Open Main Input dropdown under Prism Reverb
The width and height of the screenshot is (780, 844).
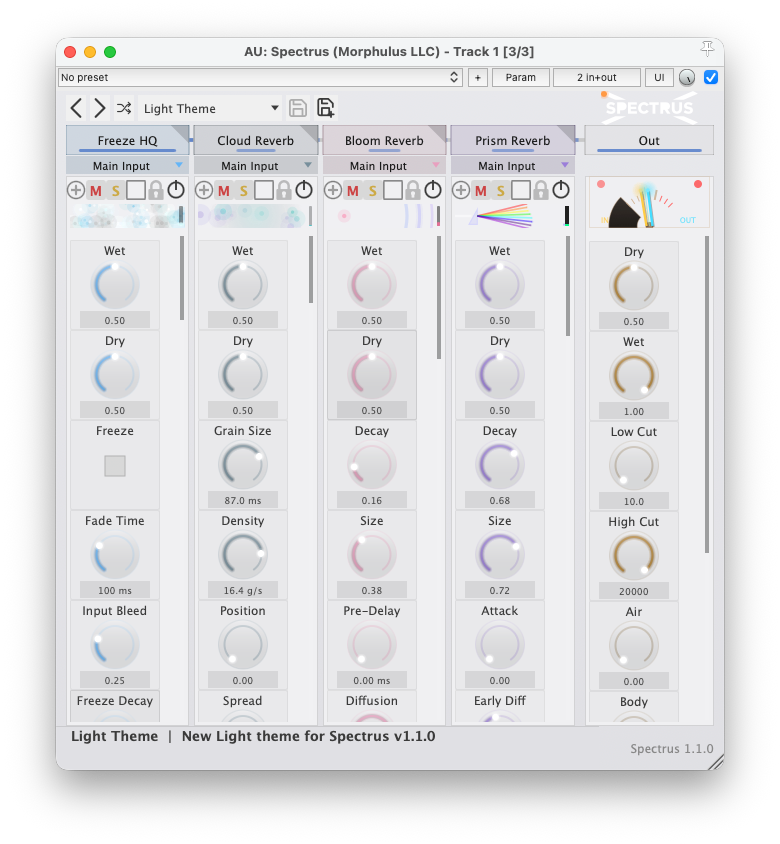click(512, 166)
